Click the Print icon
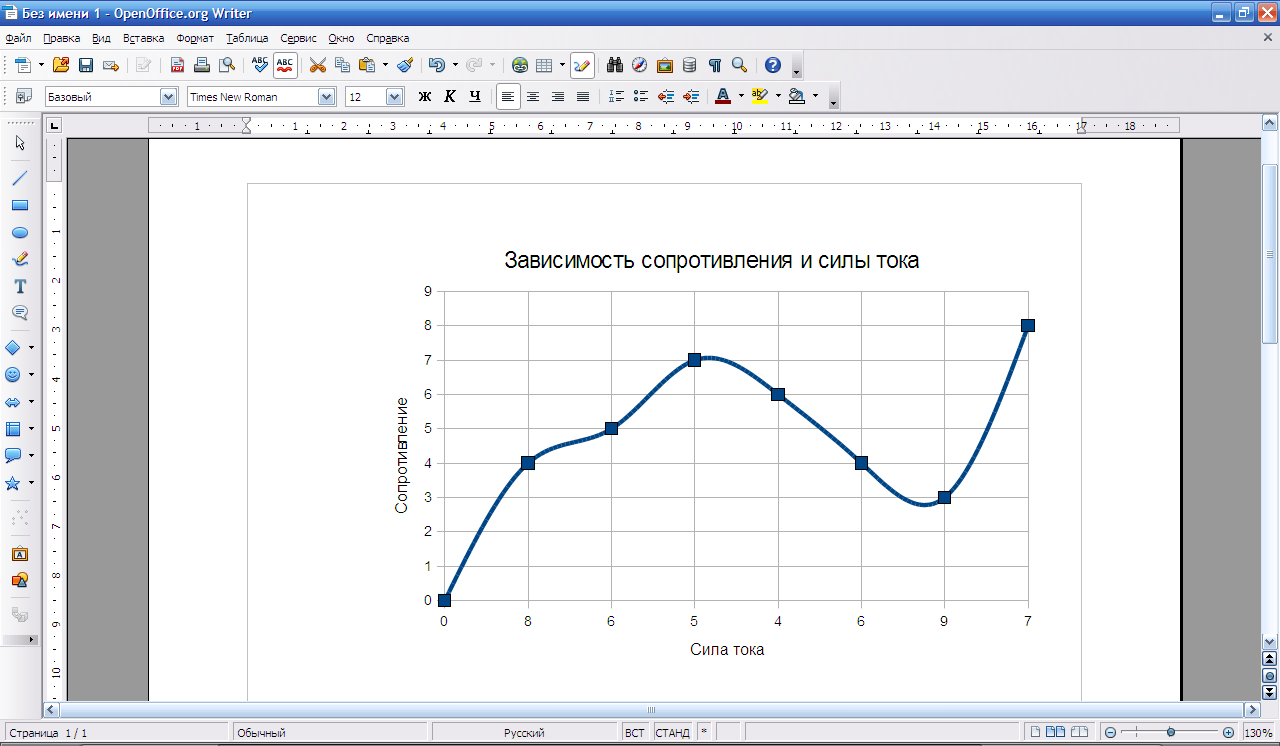The image size is (1280, 746). pos(202,65)
